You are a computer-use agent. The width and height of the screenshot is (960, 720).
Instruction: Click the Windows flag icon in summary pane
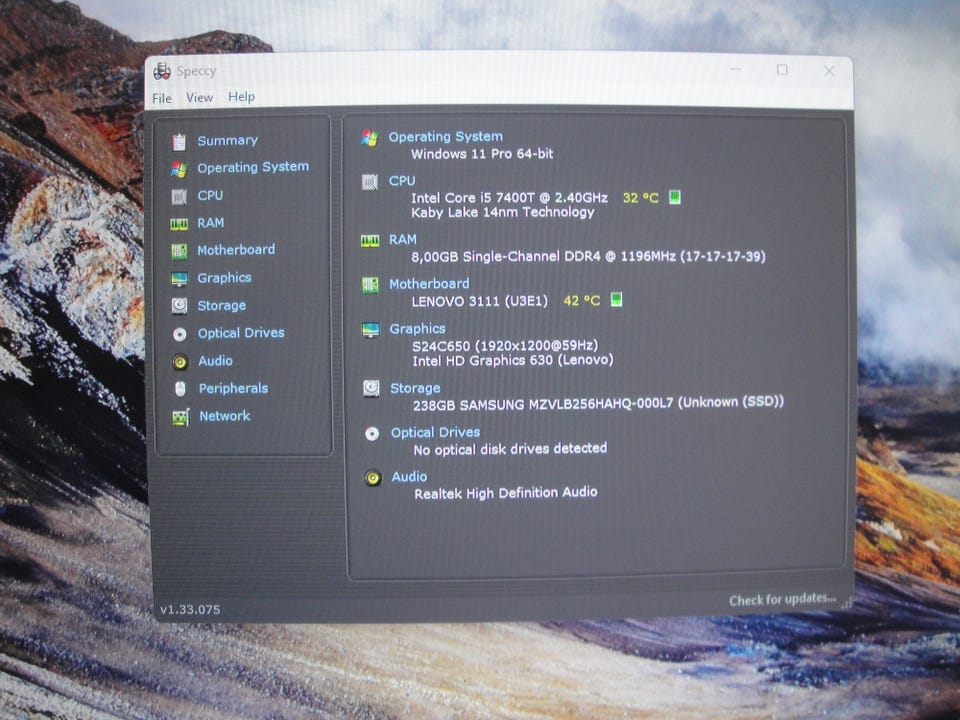click(369, 138)
